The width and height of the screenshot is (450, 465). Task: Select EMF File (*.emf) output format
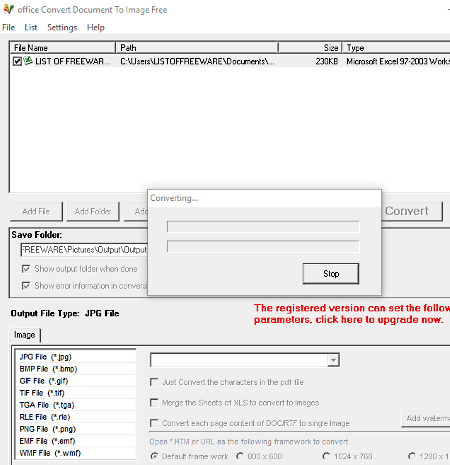(76, 441)
